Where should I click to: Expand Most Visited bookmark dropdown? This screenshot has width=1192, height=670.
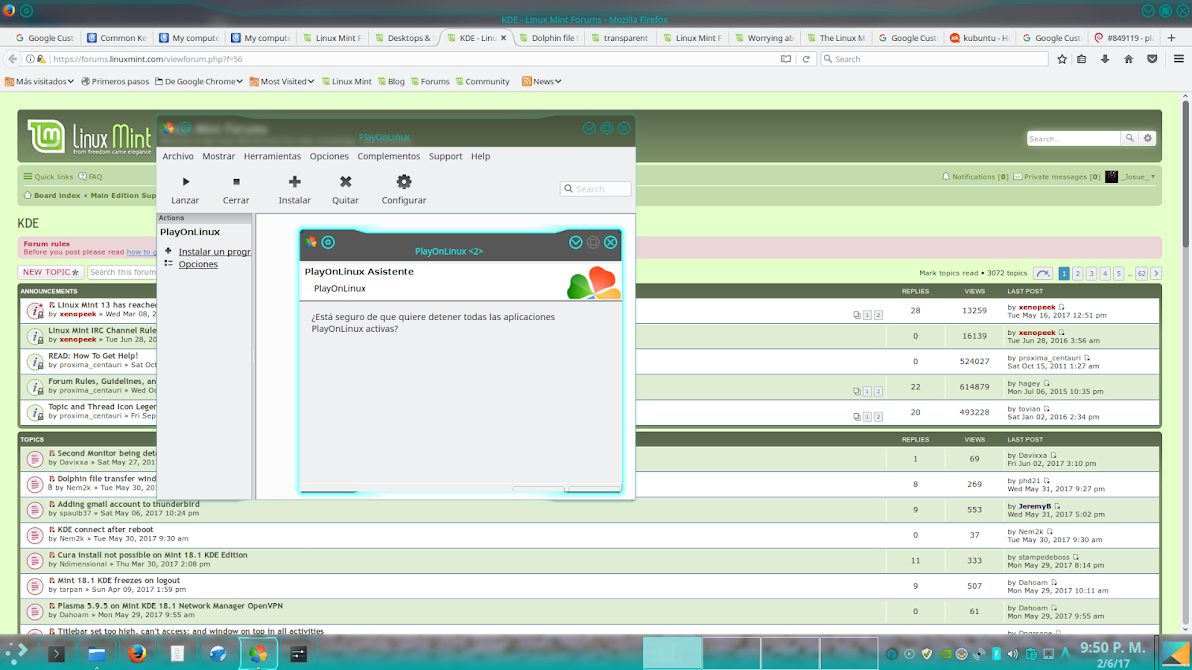click(282, 81)
